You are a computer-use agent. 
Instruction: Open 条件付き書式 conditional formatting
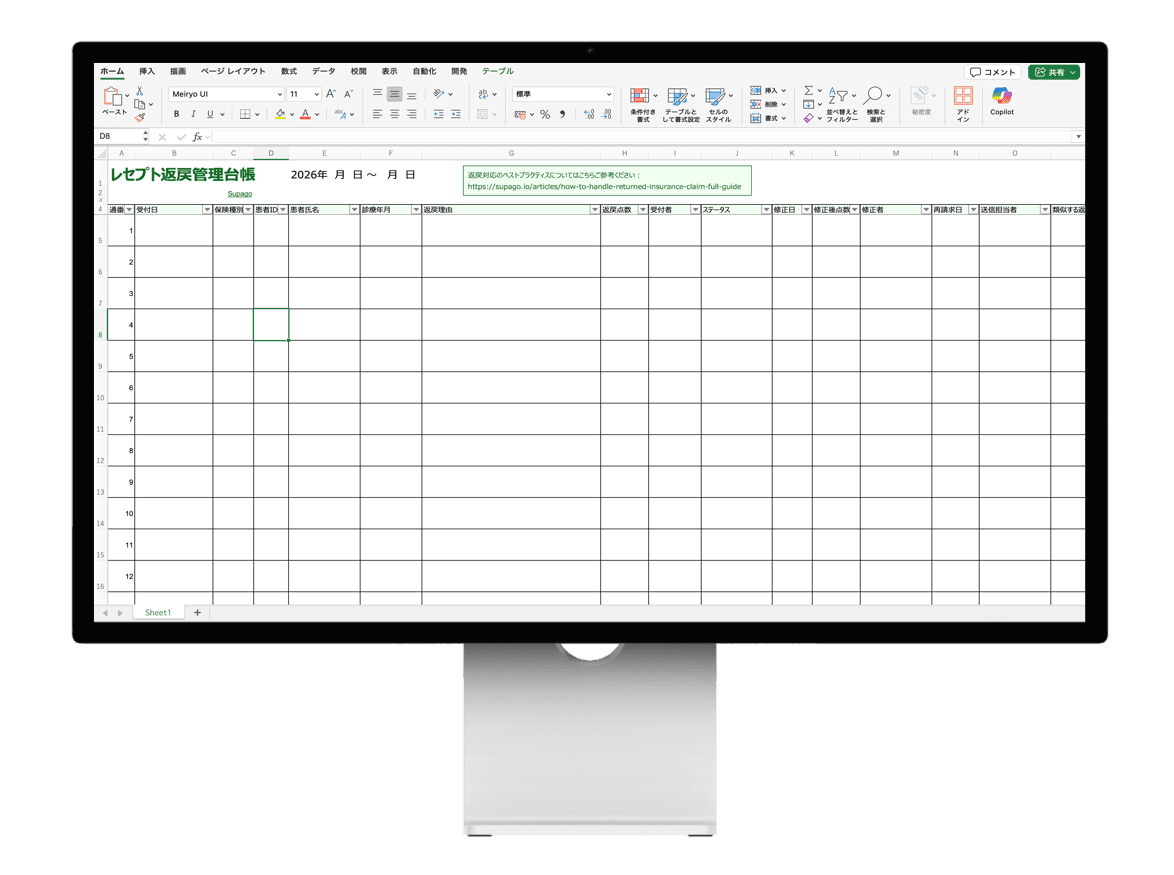click(x=640, y=96)
